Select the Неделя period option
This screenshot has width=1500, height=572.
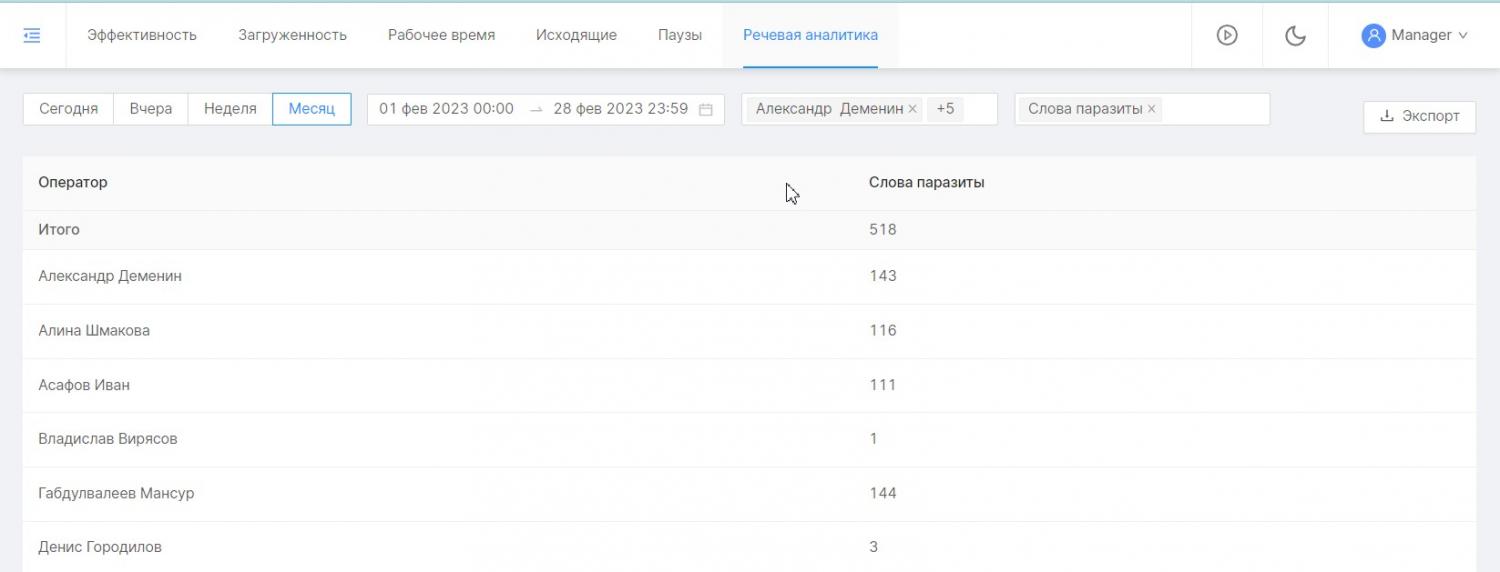[x=230, y=109]
